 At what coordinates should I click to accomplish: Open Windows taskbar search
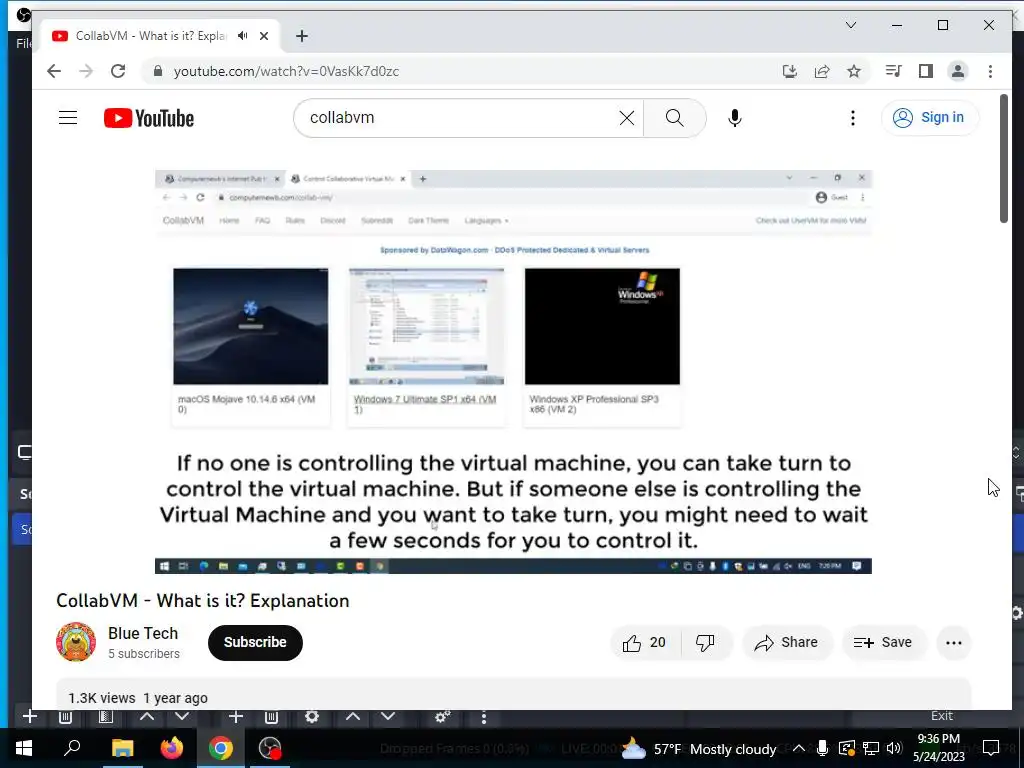point(72,748)
